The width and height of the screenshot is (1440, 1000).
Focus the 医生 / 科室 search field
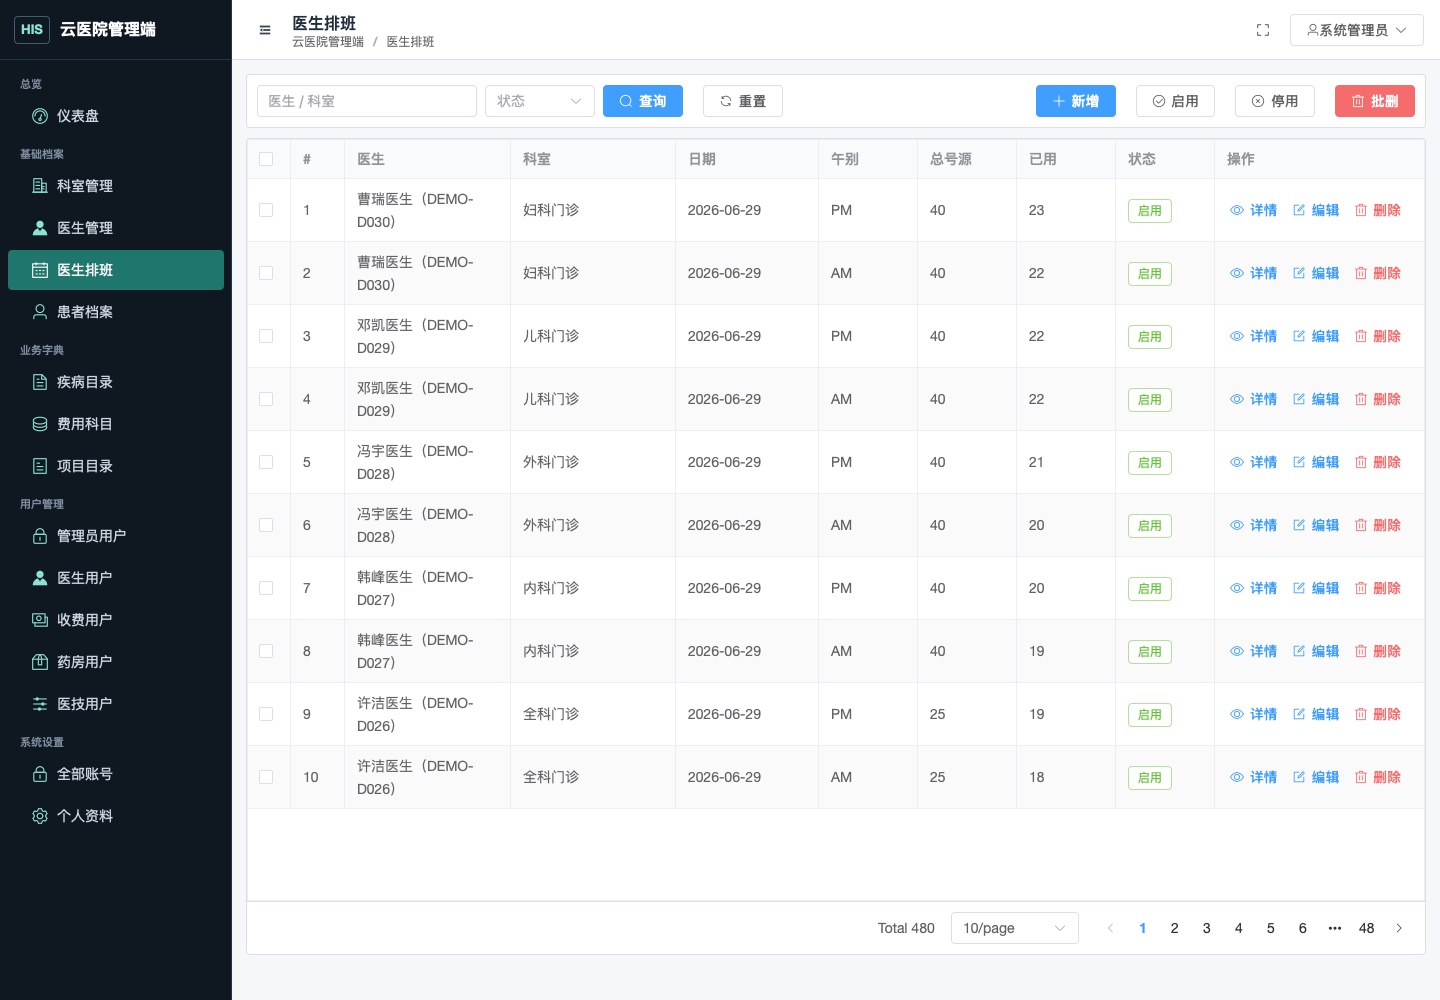click(367, 101)
